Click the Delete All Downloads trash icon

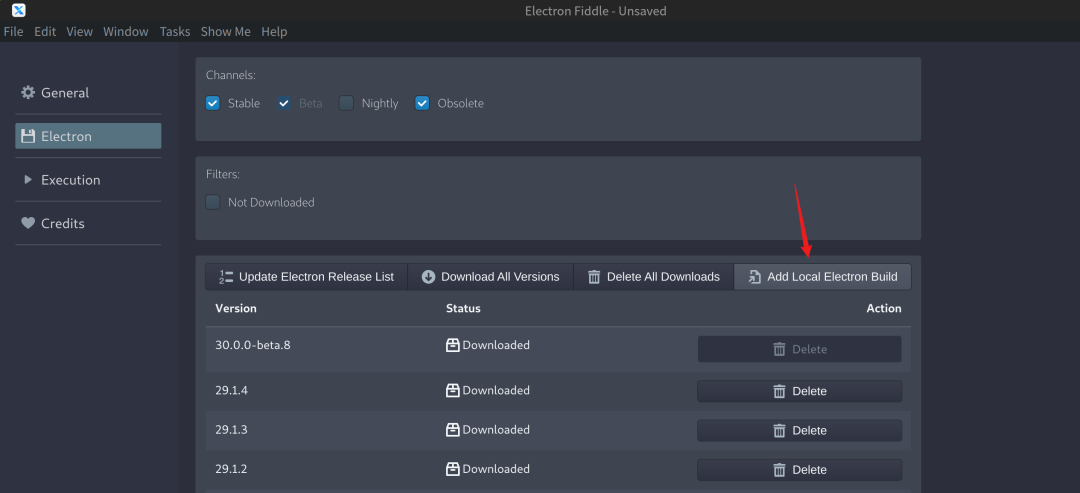tap(594, 277)
